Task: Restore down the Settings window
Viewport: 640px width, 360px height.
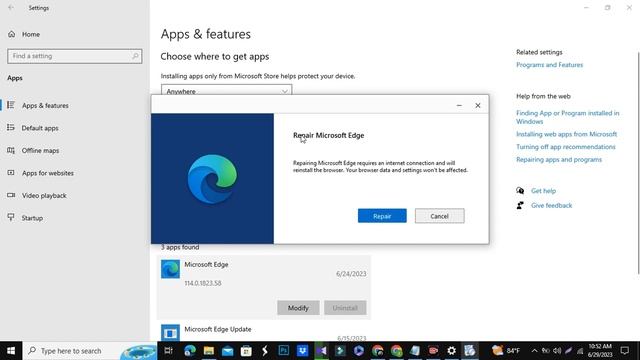Action: tap(607, 8)
